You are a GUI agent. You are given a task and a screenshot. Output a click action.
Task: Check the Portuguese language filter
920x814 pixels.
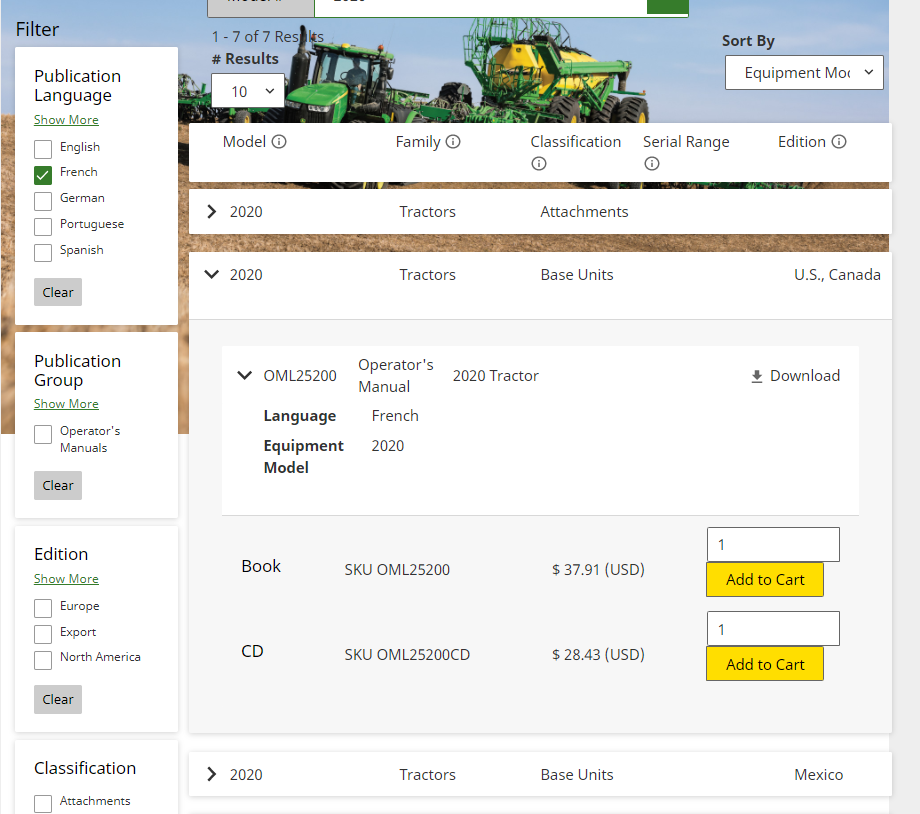pos(43,227)
